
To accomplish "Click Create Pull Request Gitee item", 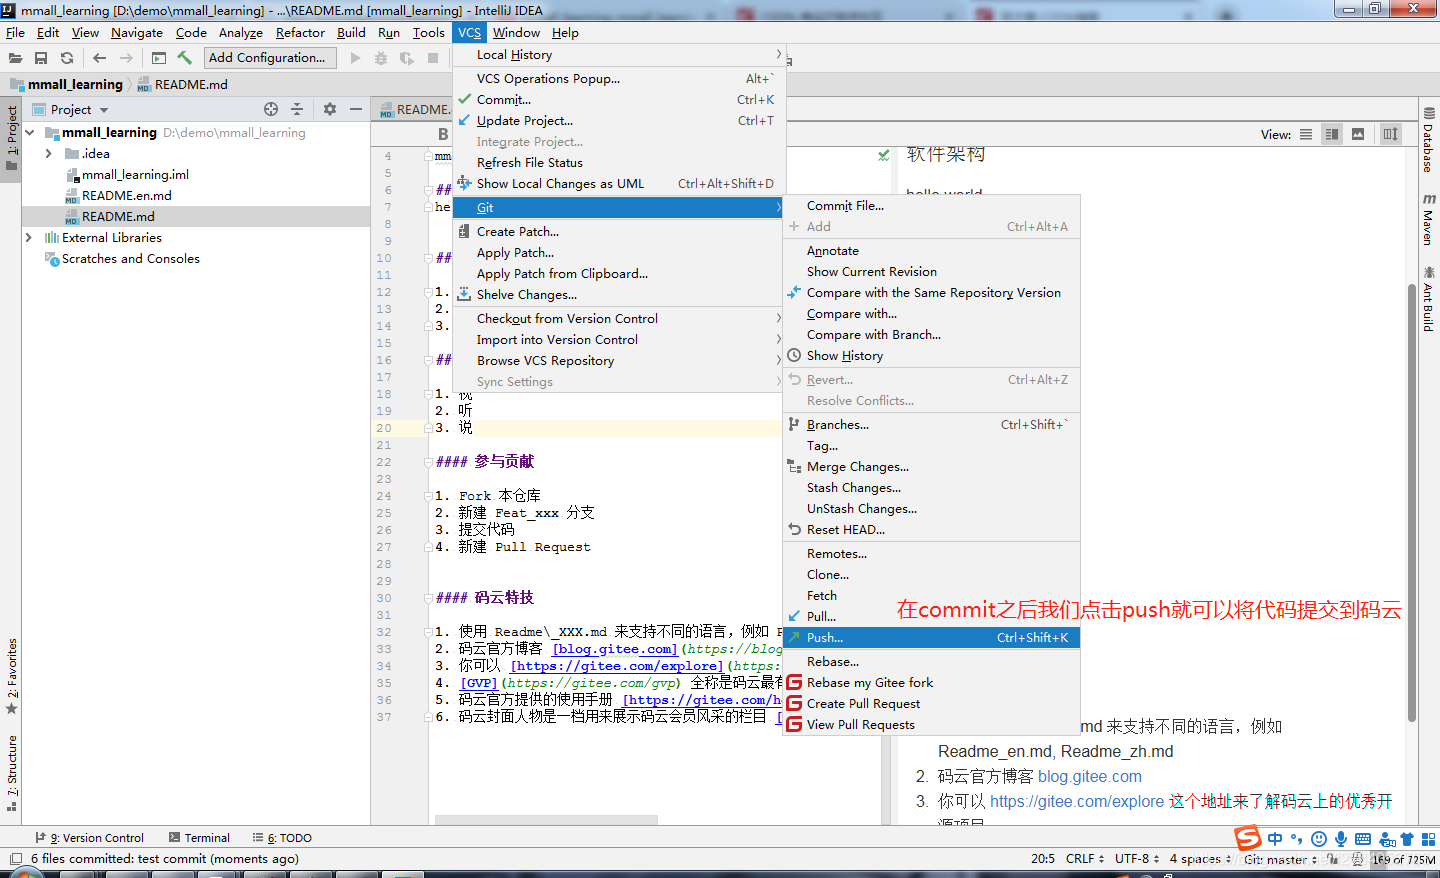I will click(x=932, y=704).
